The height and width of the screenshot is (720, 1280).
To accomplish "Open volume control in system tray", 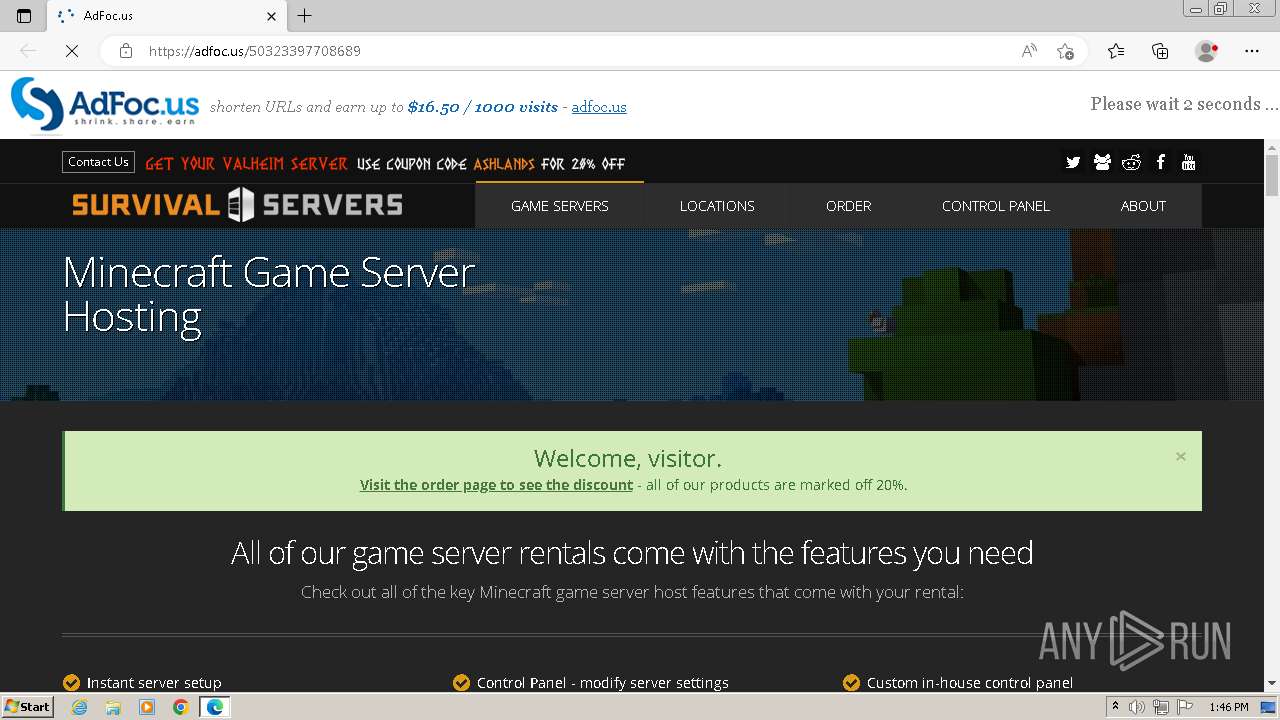I will point(1137,707).
